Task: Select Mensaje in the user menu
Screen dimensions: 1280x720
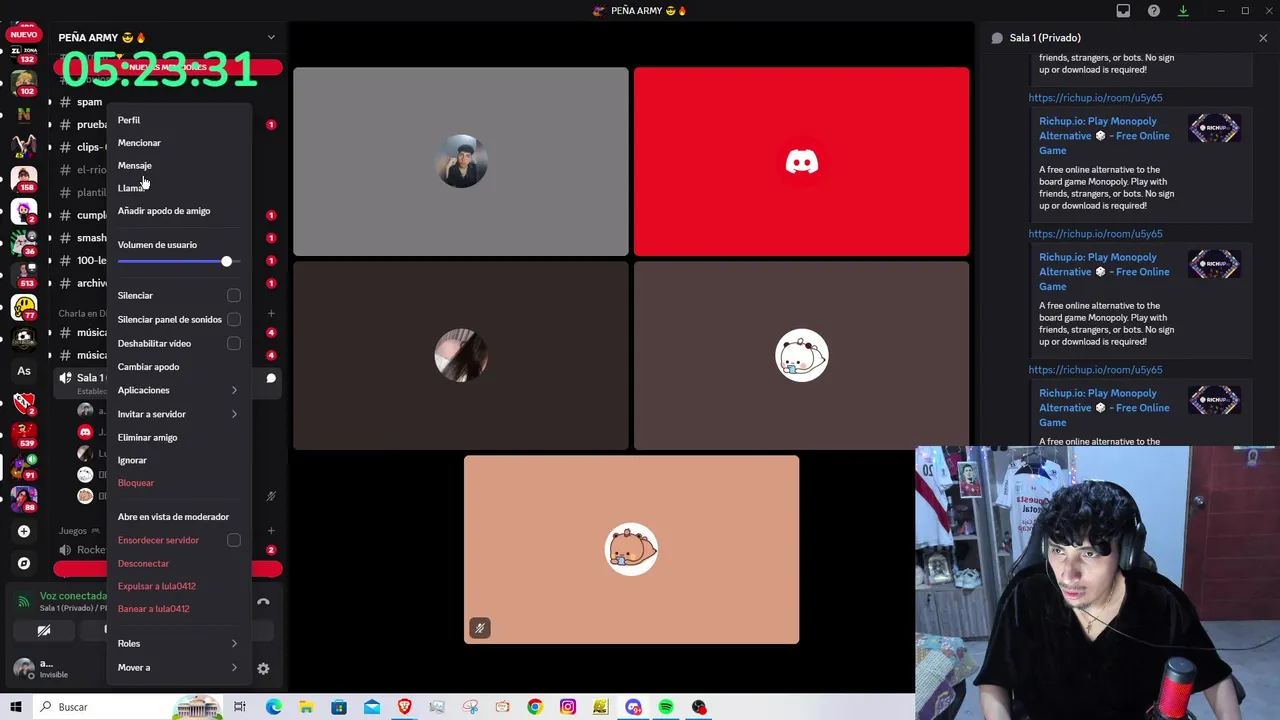Action: (x=135, y=166)
